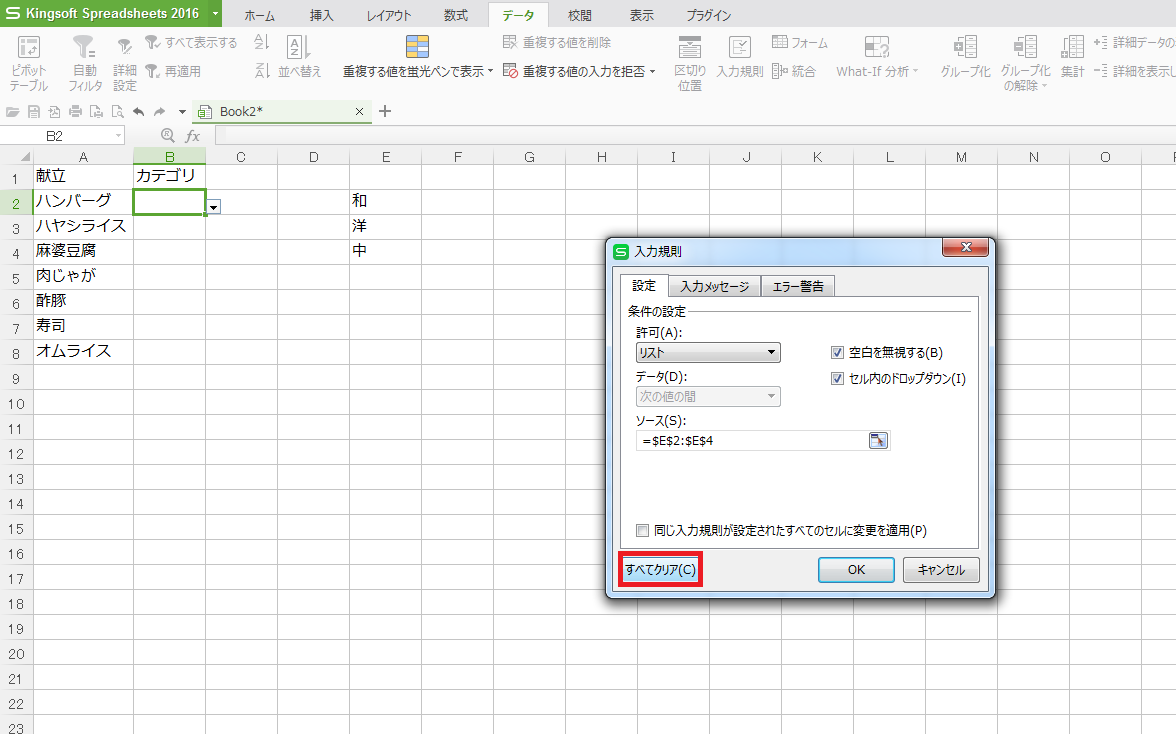Expand the name box B2 dropdown

pos(118,136)
